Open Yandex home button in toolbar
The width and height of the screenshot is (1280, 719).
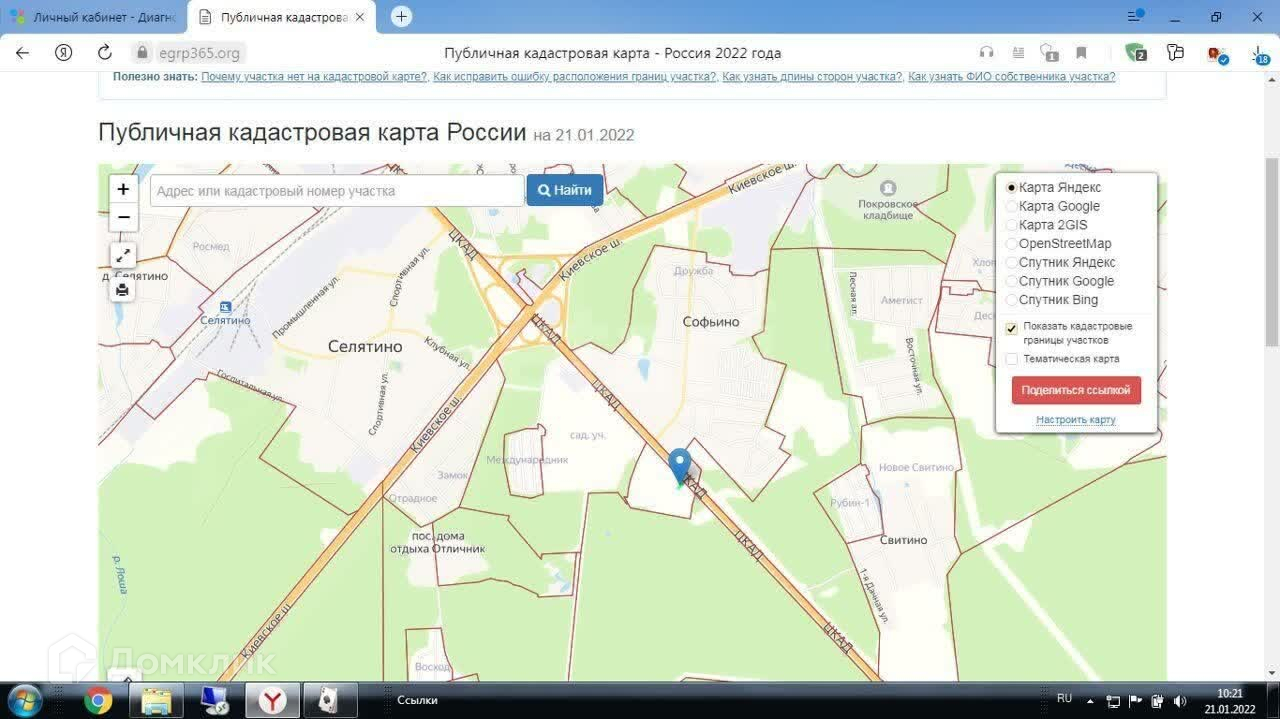pyautogui.click(x=63, y=53)
